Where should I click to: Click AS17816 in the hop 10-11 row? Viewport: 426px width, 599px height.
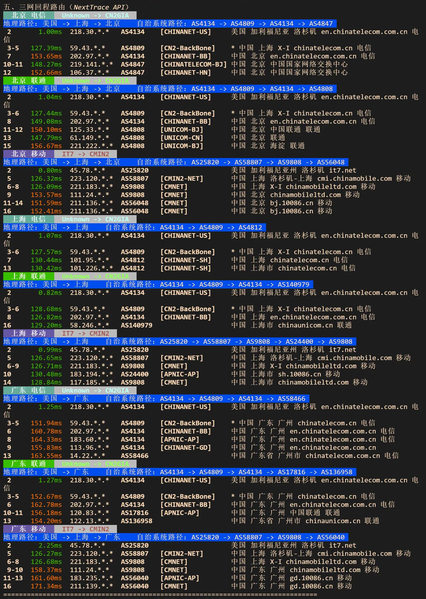[x=134, y=513]
